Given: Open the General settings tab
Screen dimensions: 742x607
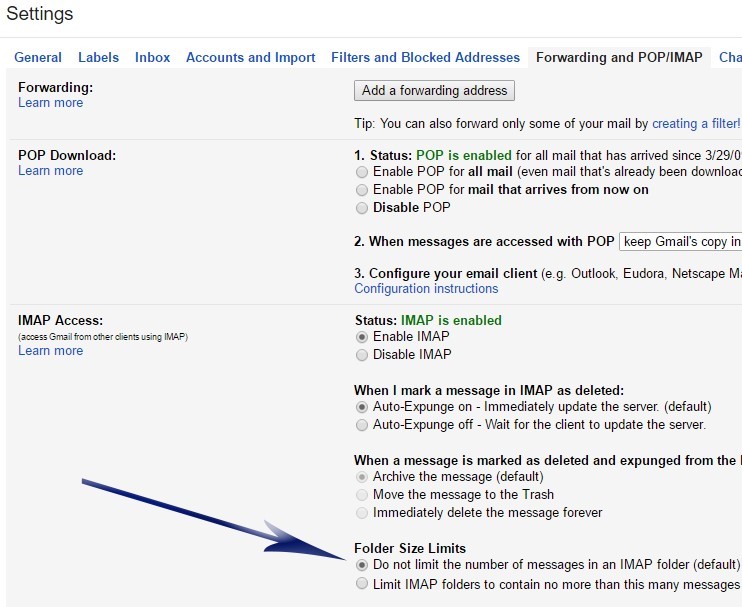Looking at the screenshot, I should (x=40, y=58).
